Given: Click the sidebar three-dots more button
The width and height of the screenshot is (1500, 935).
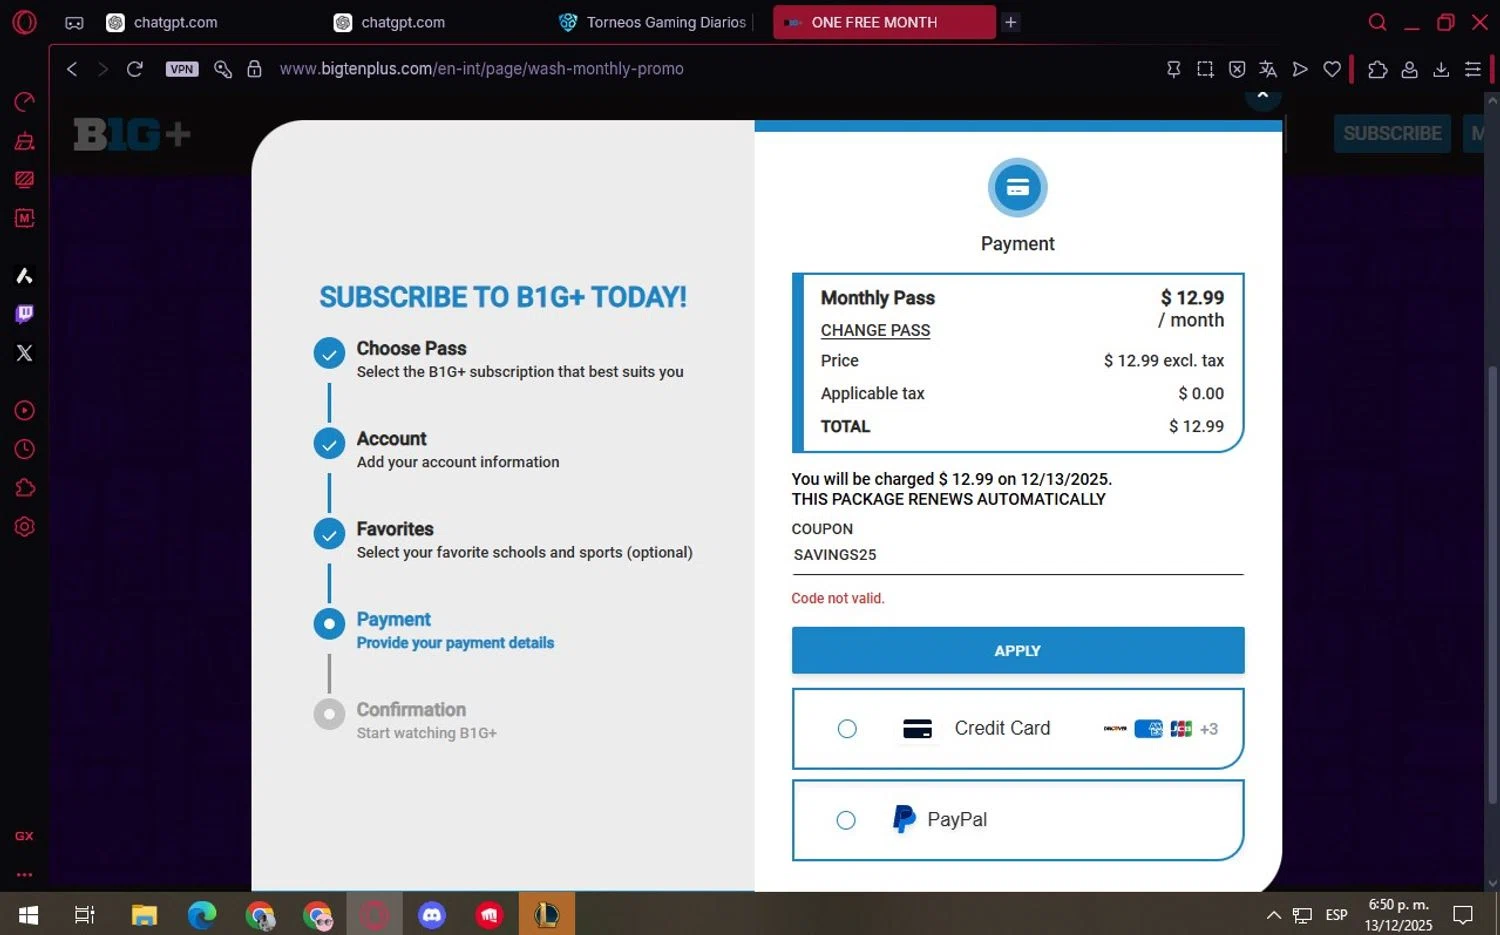Looking at the screenshot, I should (24, 874).
